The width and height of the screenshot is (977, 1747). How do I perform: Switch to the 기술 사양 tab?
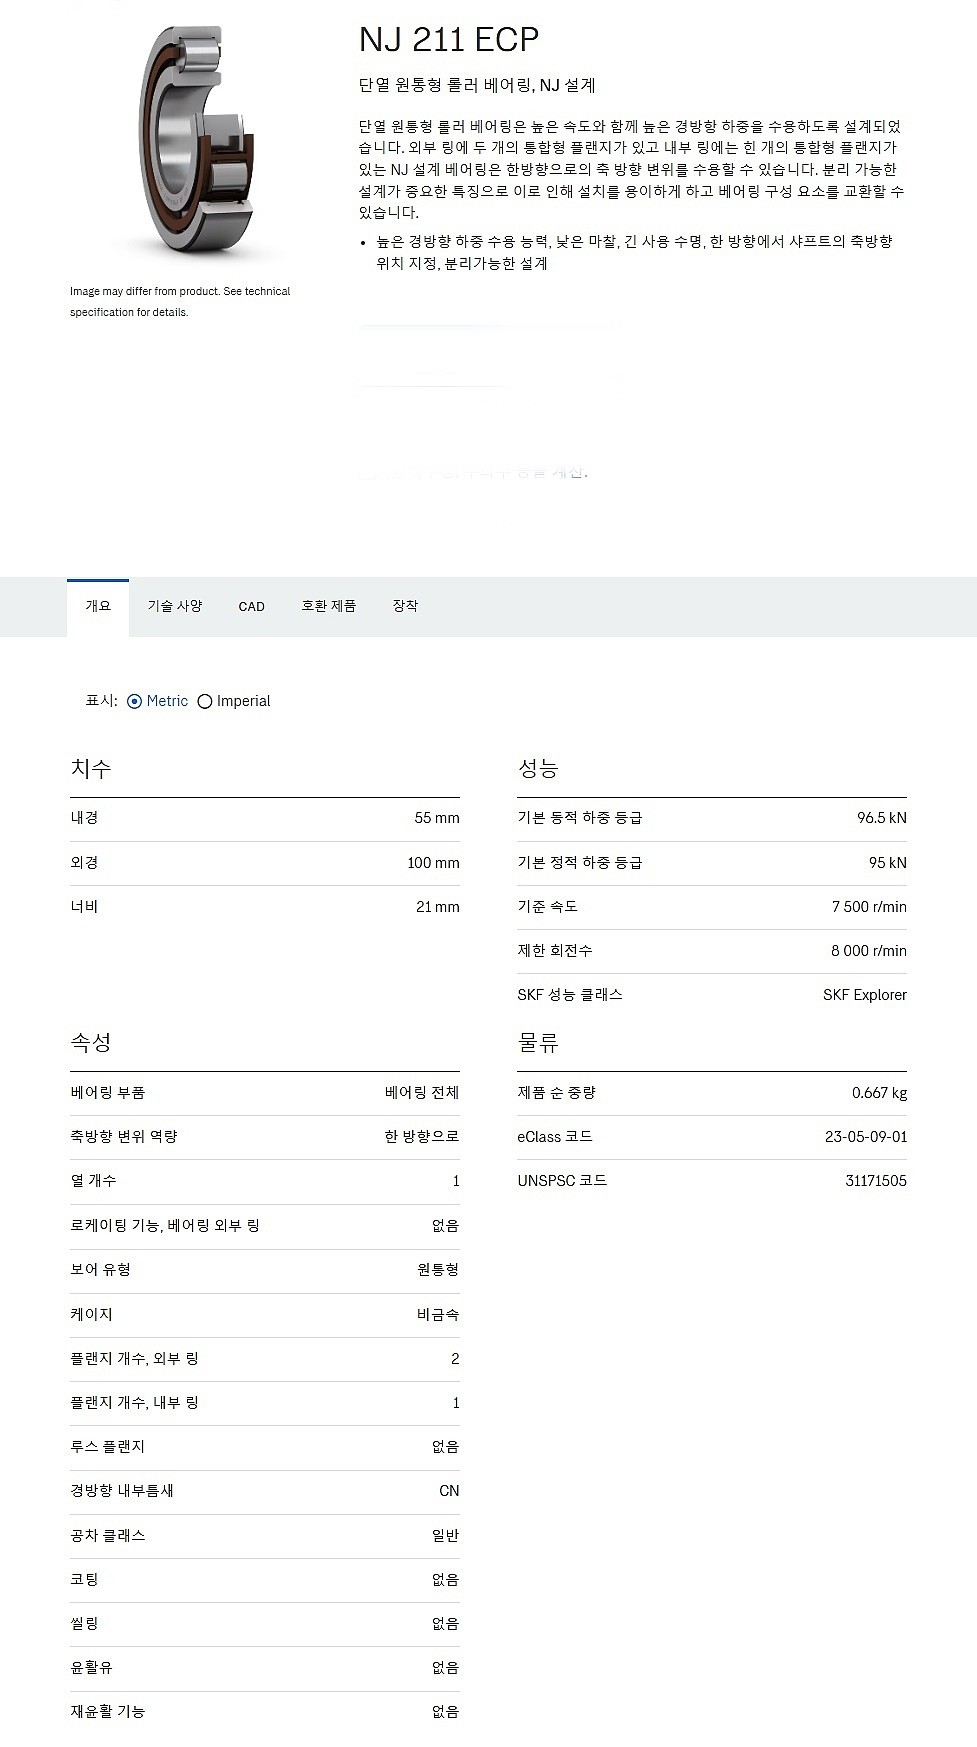pyautogui.click(x=175, y=606)
